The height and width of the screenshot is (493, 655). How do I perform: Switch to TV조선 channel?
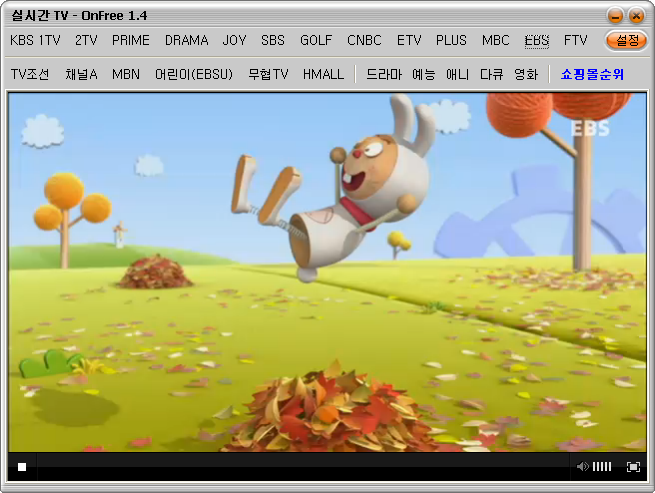point(30,74)
